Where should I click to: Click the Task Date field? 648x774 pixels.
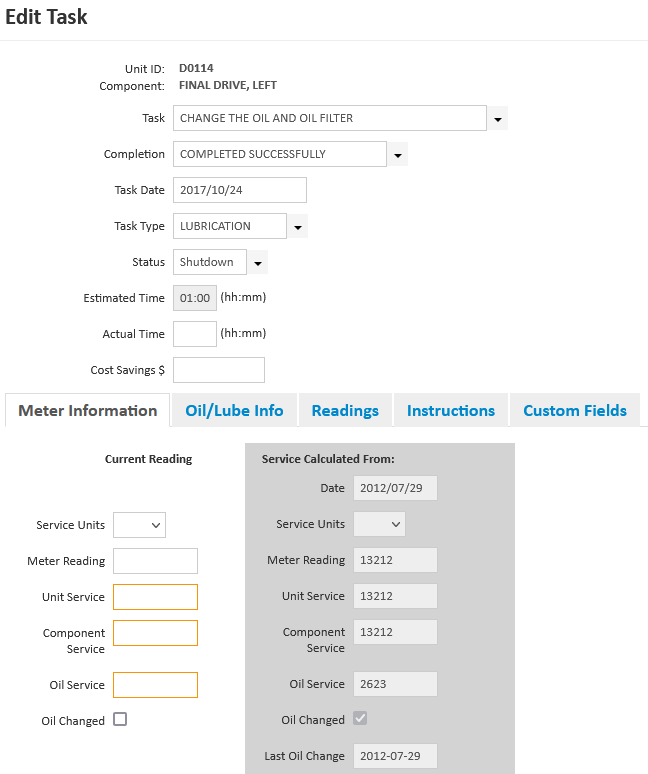240,190
